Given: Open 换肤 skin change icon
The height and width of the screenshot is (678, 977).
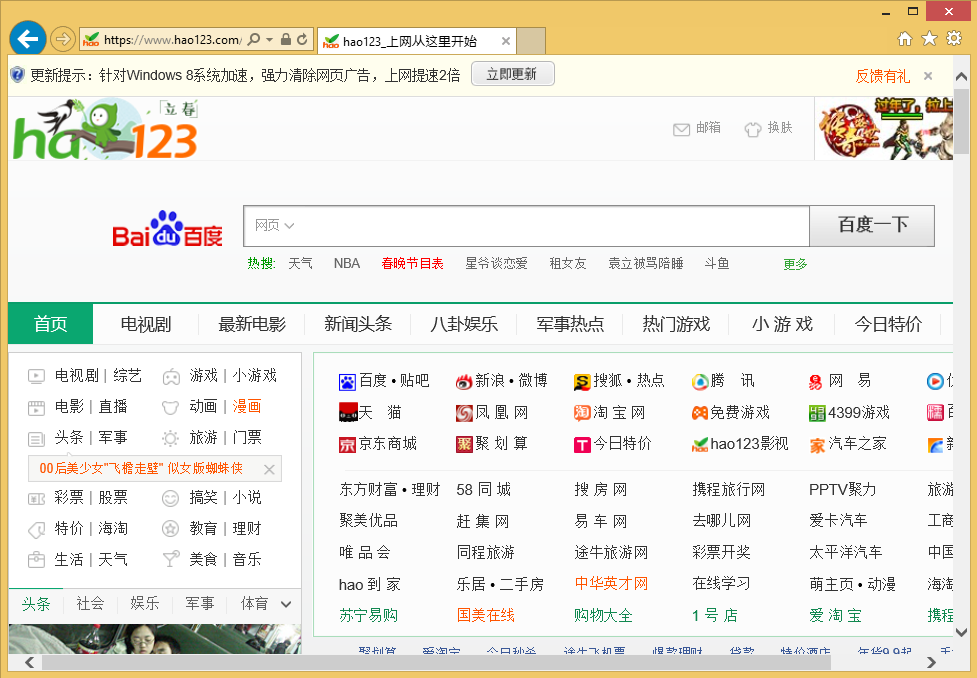Looking at the screenshot, I should tap(768, 128).
